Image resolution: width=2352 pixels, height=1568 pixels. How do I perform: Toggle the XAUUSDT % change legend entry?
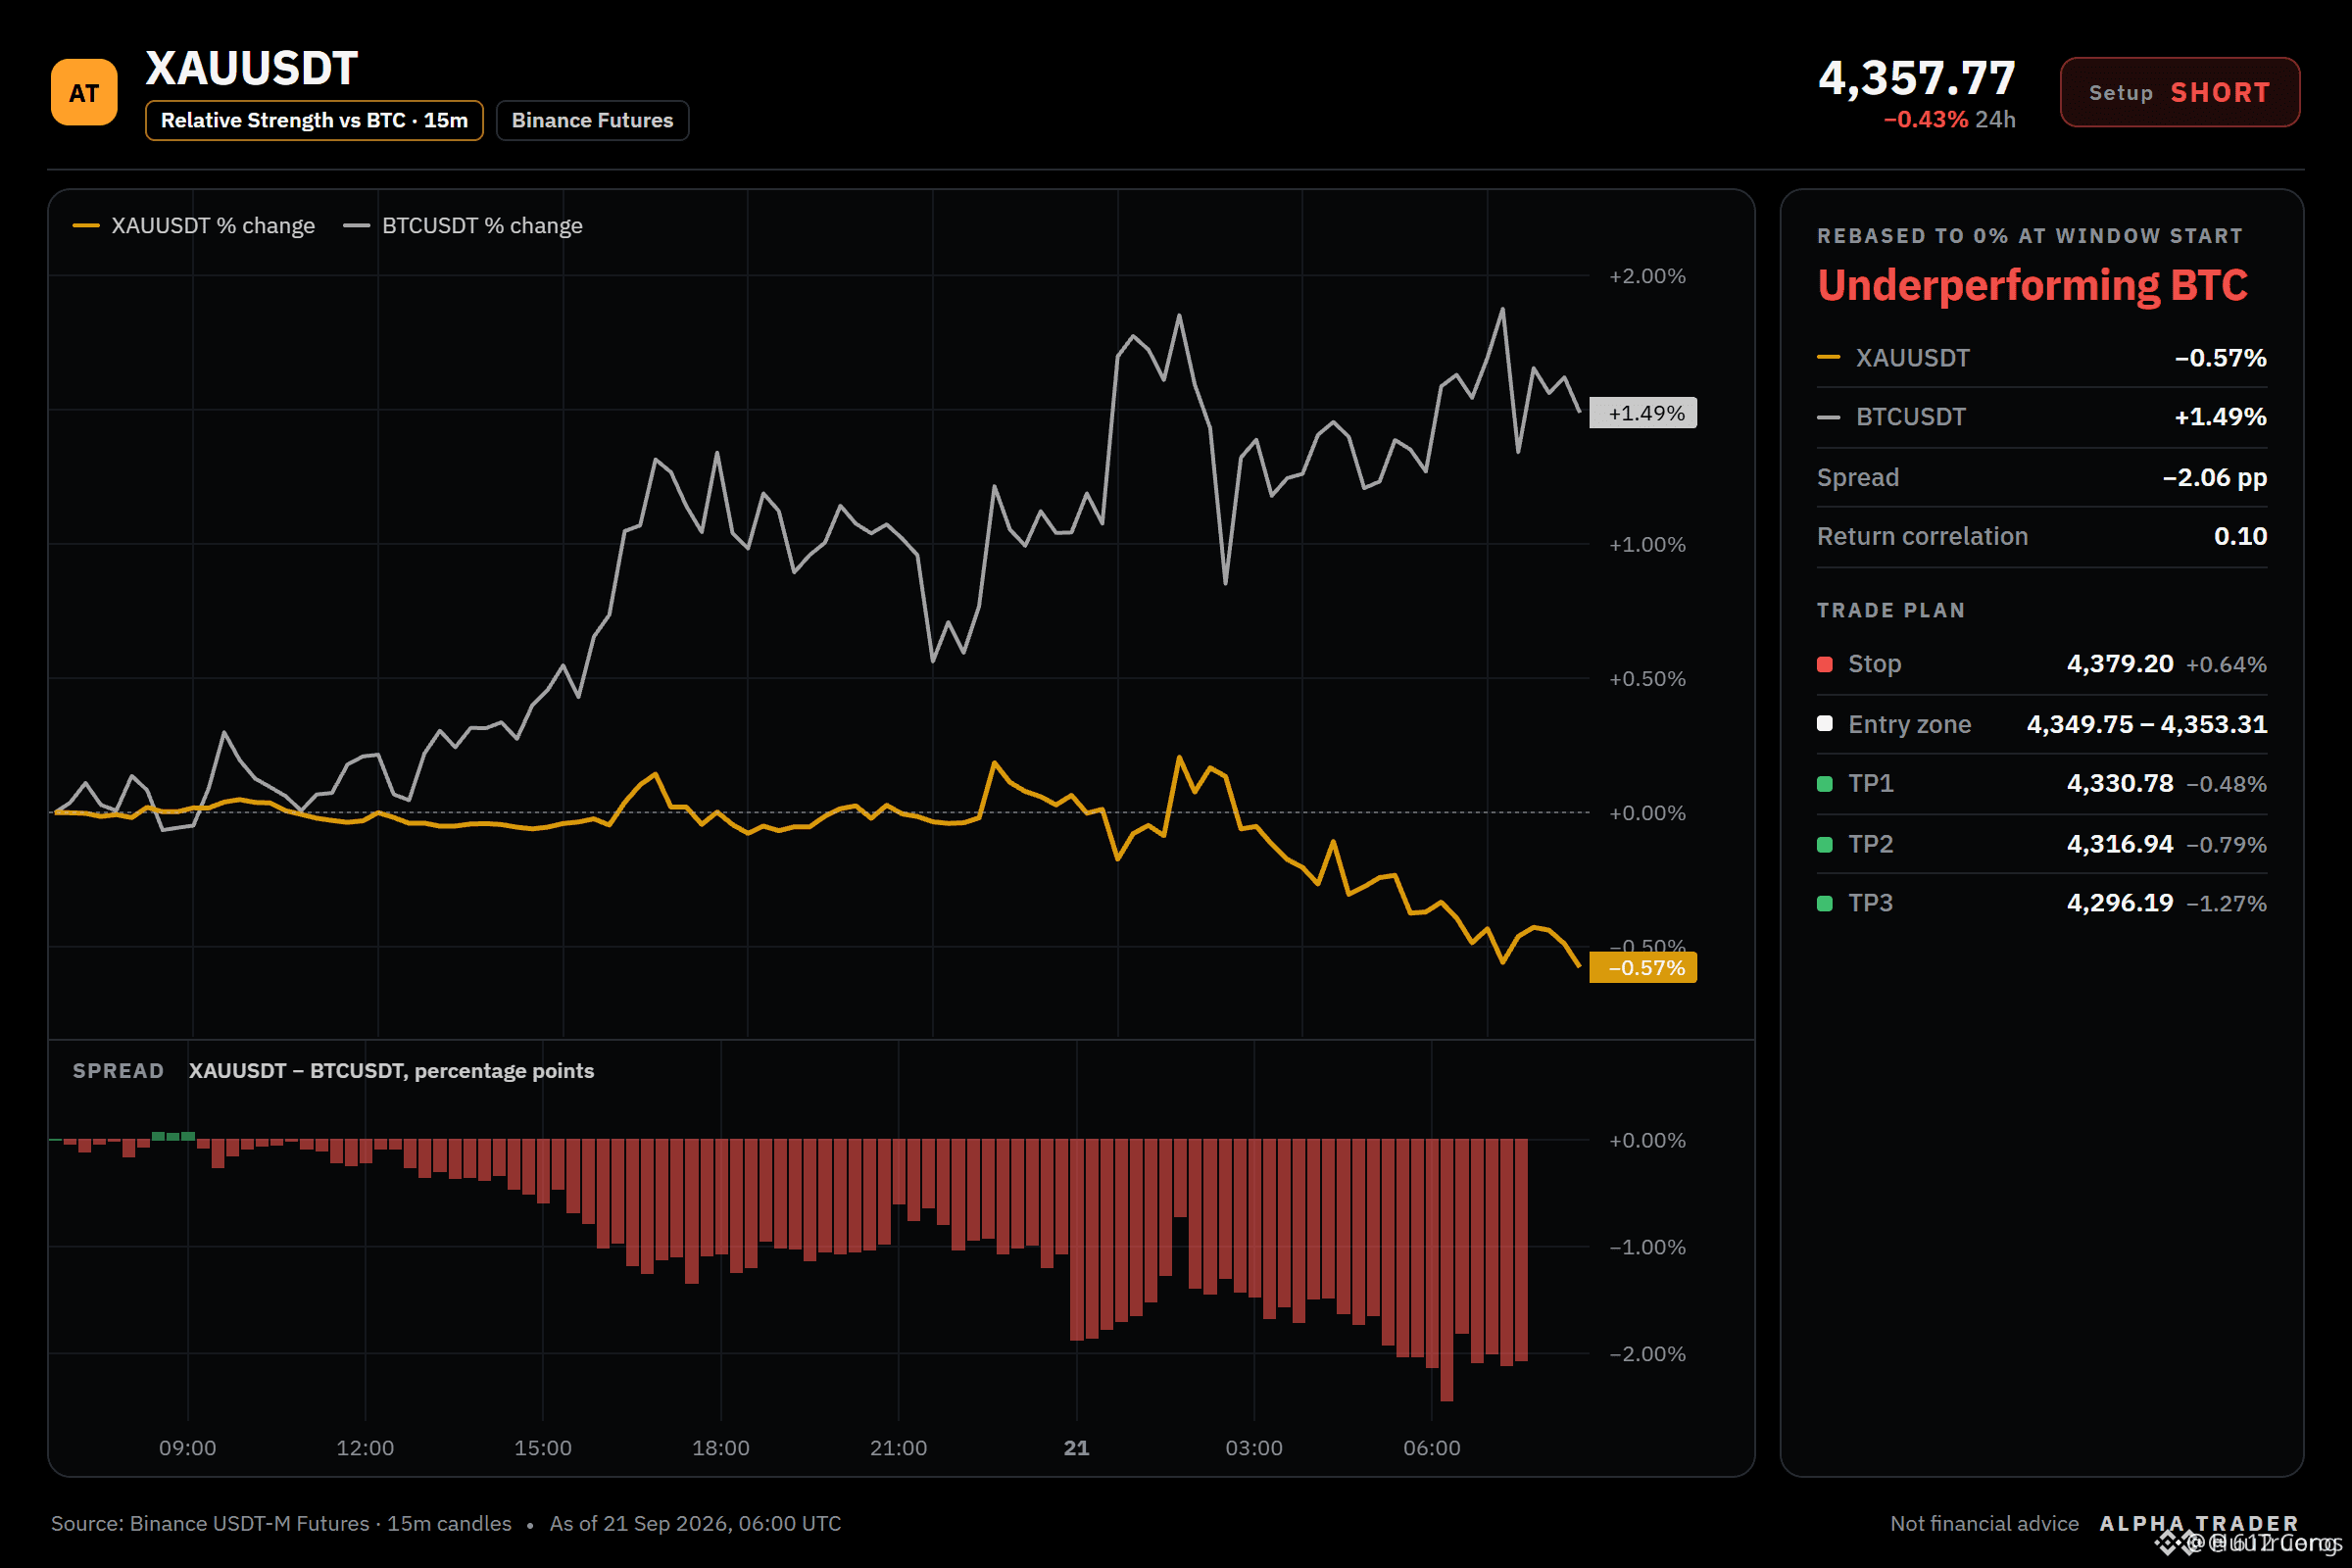click(194, 226)
